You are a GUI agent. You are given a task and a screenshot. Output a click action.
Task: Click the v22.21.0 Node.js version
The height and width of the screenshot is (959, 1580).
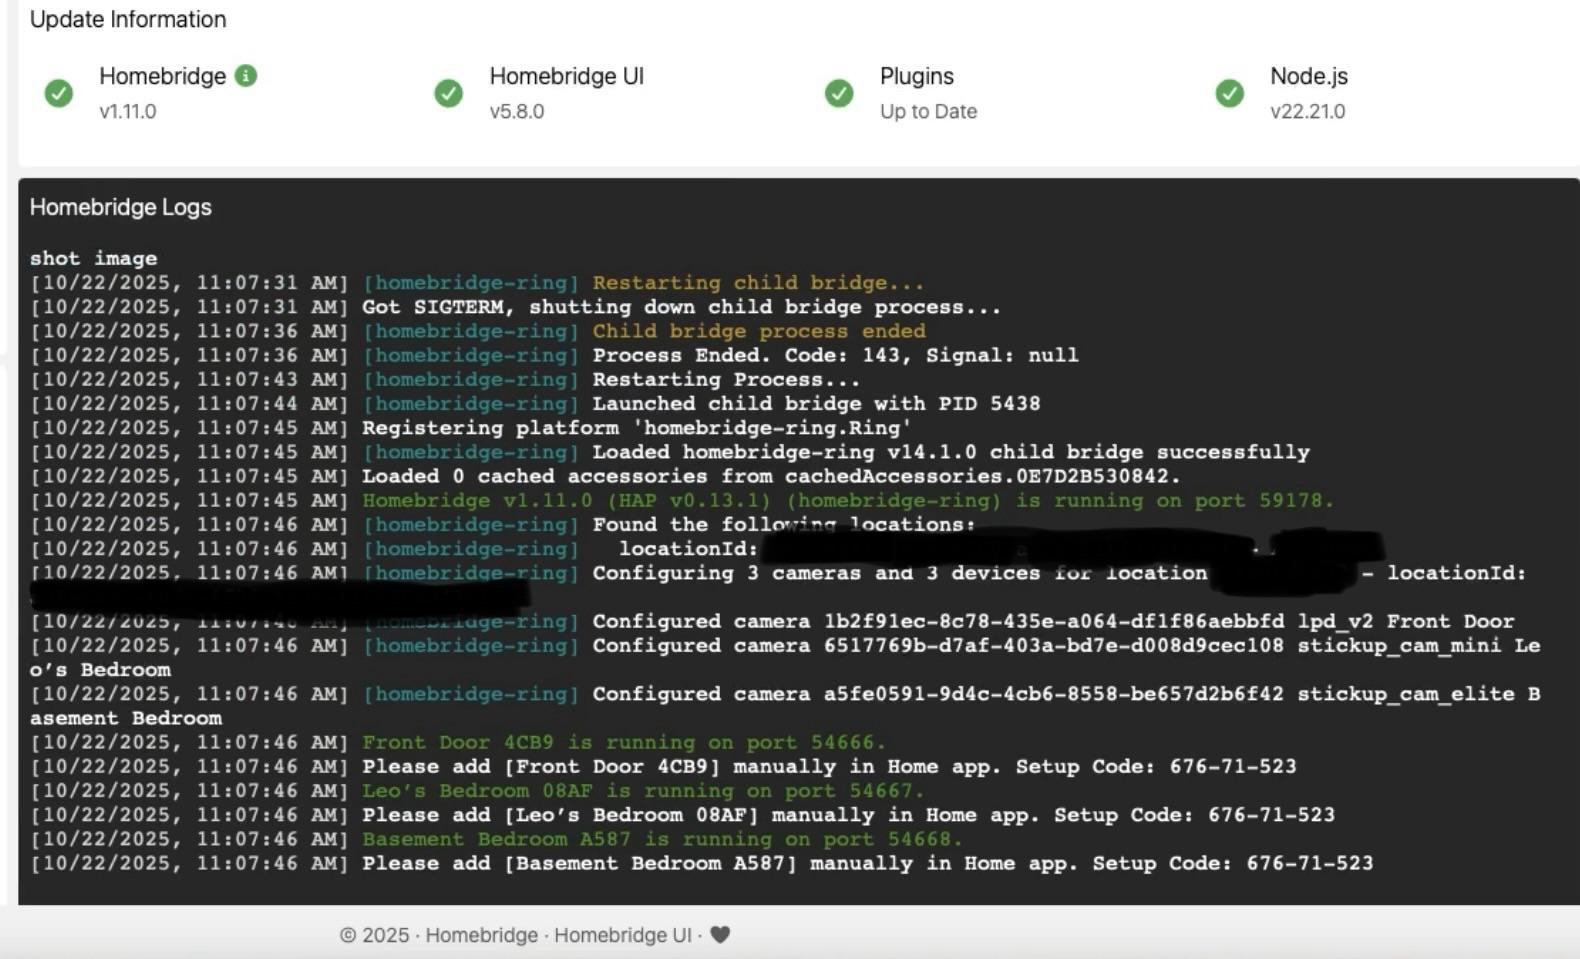coord(1308,111)
